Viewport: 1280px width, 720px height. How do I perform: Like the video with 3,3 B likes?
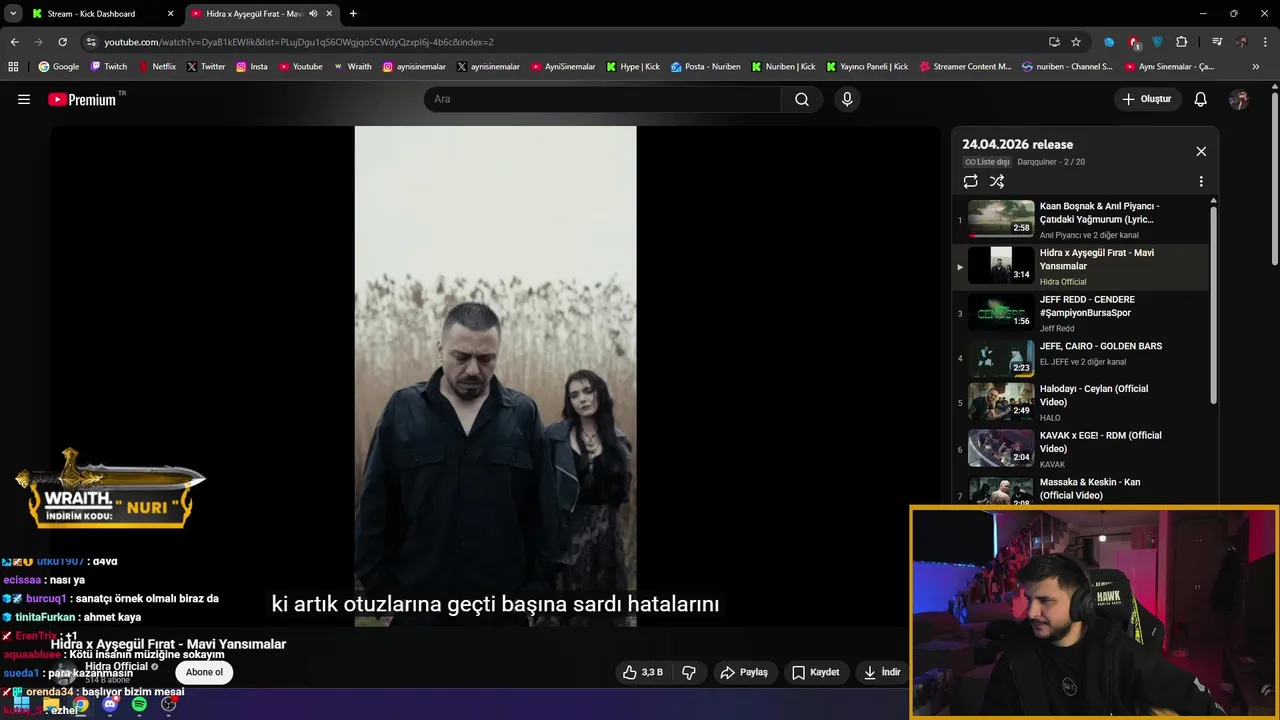[642, 672]
